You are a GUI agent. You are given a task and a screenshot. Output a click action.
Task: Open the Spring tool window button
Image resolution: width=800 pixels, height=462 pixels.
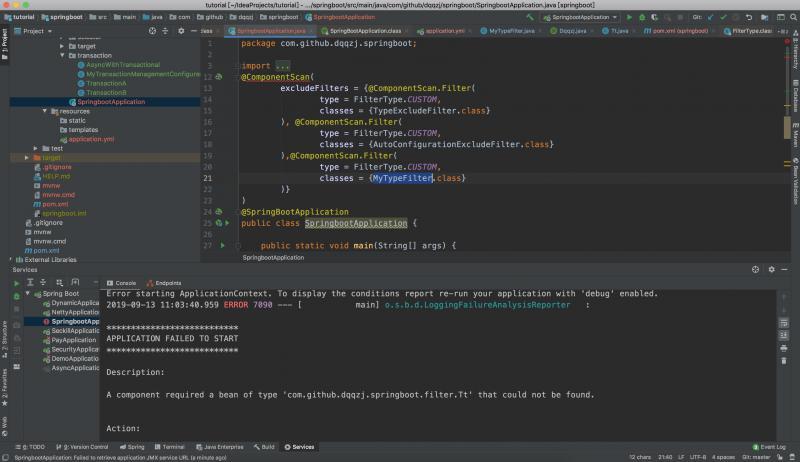pos(132,447)
